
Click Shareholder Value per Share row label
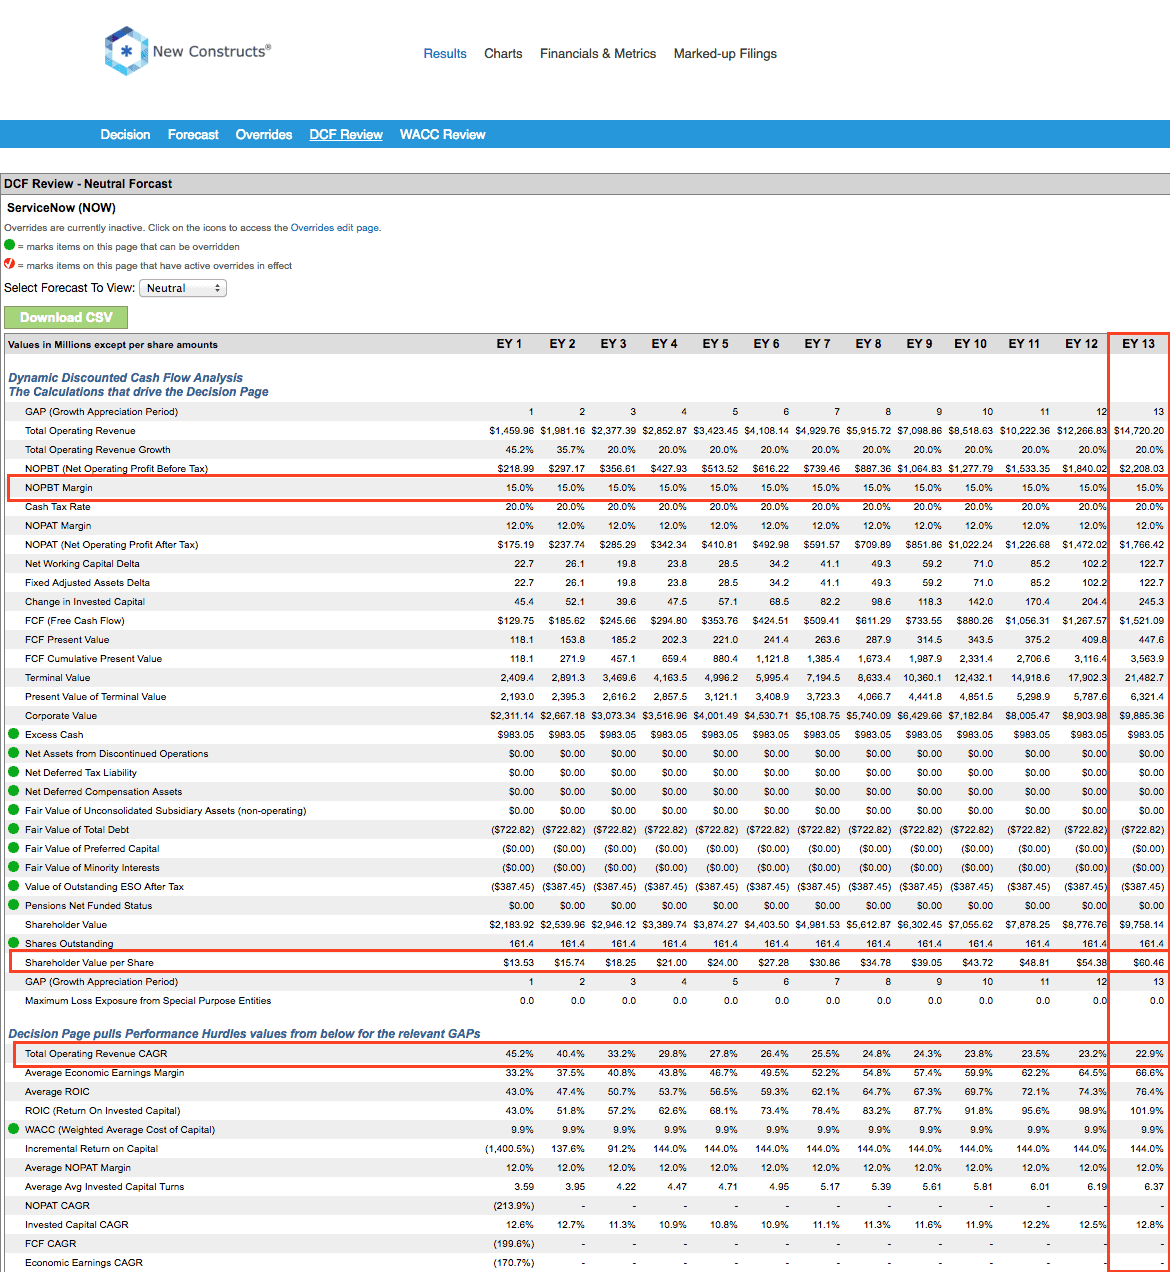(89, 963)
